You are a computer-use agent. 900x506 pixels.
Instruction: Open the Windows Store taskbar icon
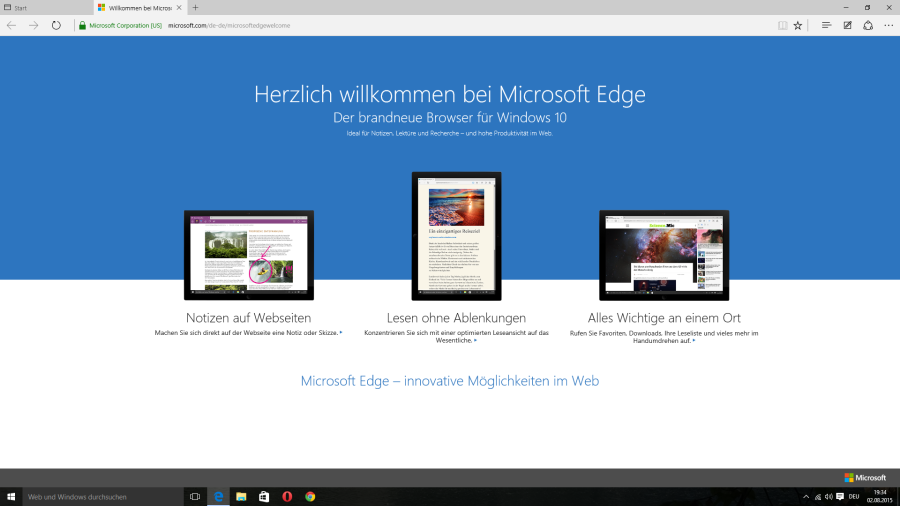[264, 497]
